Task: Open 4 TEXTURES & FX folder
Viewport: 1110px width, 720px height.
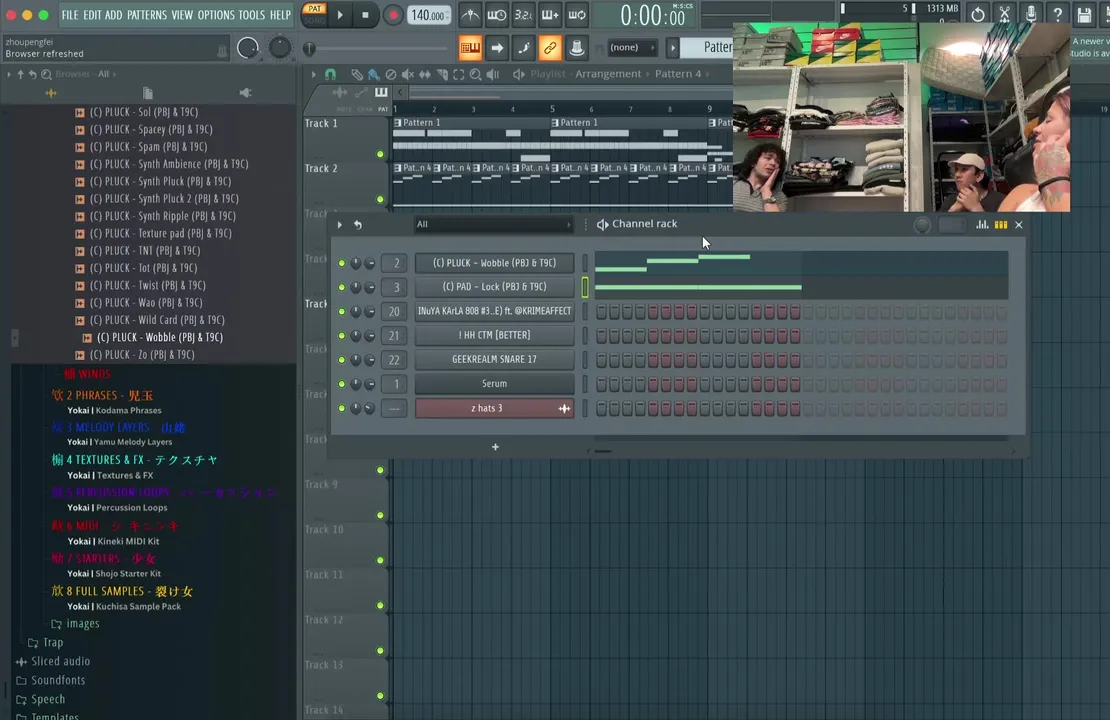Action: pyautogui.click(x=135, y=460)
